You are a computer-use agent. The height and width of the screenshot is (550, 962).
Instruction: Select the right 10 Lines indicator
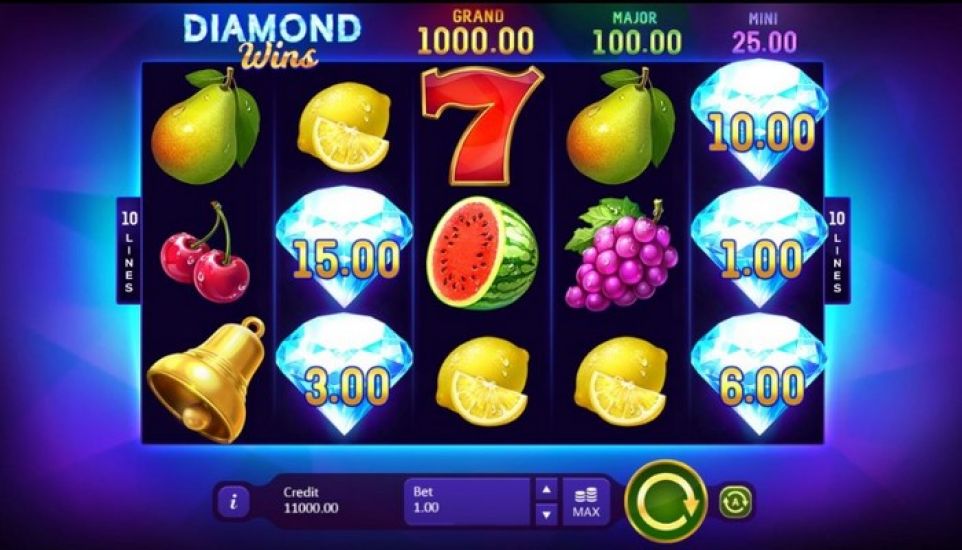837,251
